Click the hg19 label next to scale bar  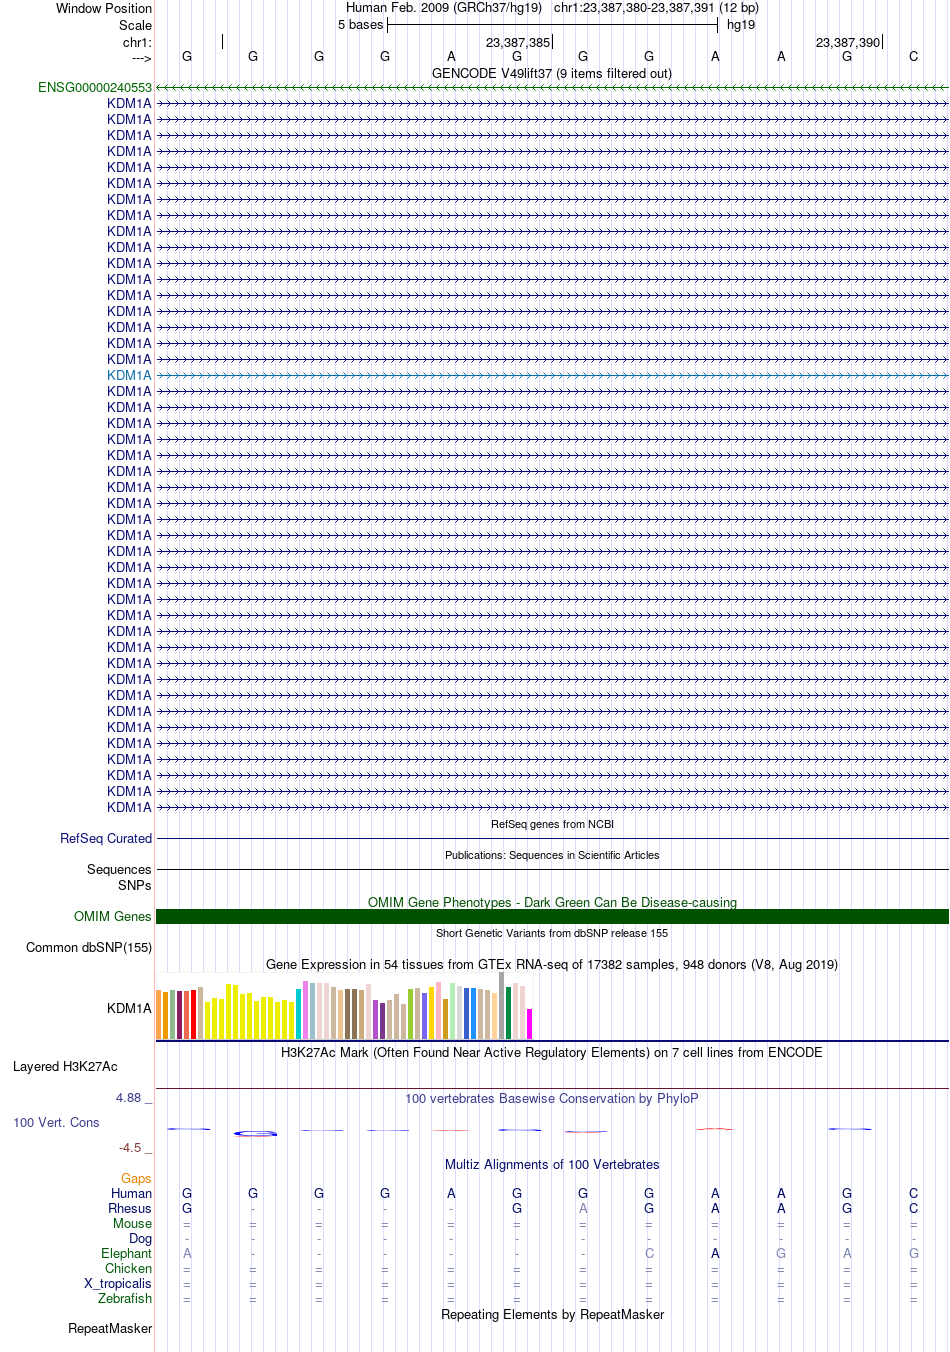coord(741,25)
